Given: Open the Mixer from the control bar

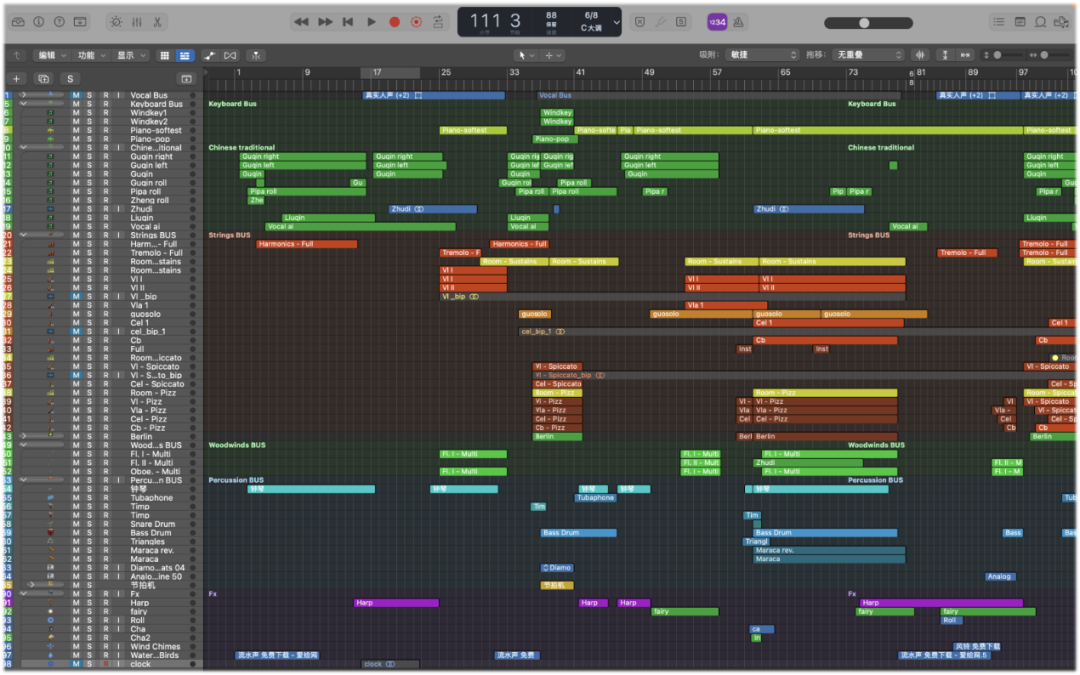Looking at the screenshot, I should click(137, 22).
